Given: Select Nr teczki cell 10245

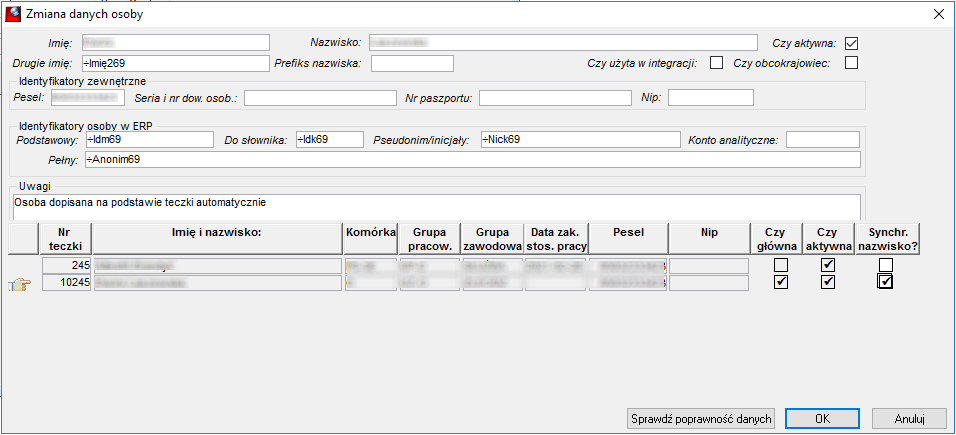Looking at the screenshot, I should pos(67,282).
